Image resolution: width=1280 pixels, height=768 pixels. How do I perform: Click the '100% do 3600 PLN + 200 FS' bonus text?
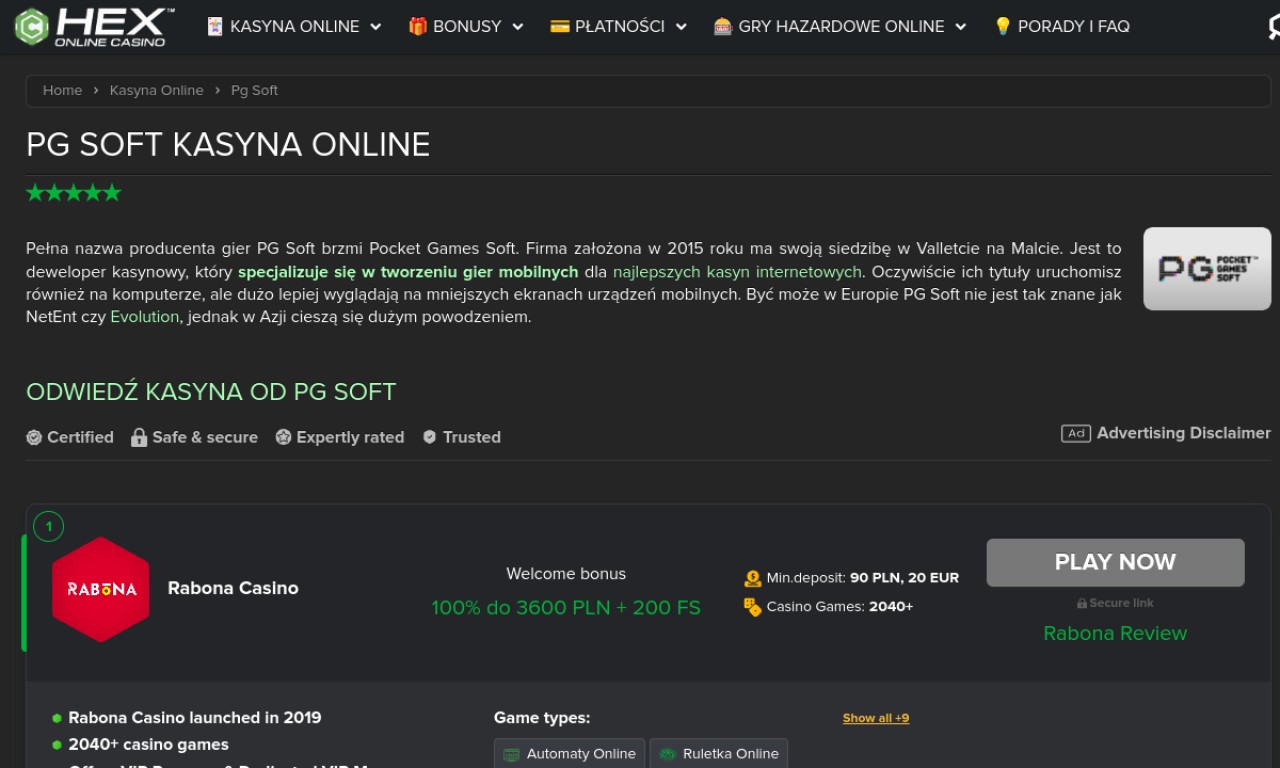click(566, 607)
